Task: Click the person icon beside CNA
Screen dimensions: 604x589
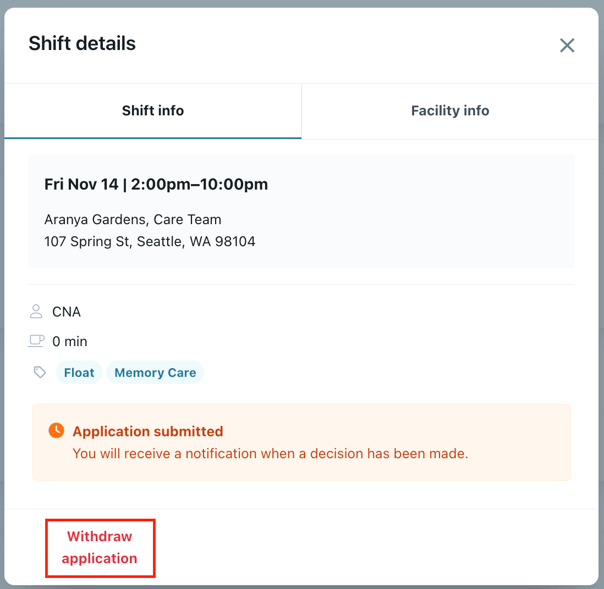Action: 37,312
